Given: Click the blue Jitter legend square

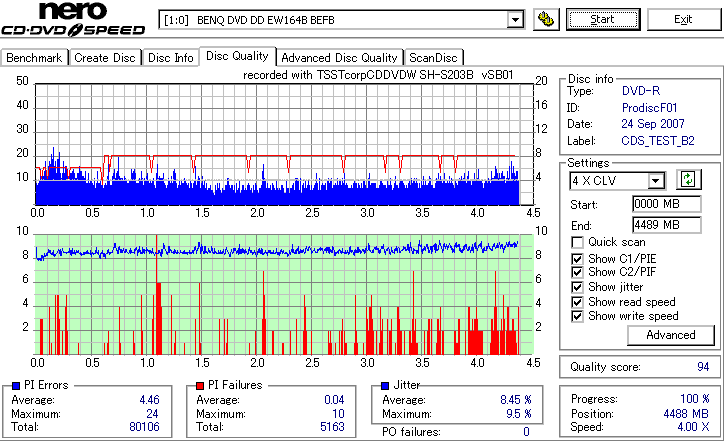Looking at the screenshot, I should [x=385, y=386].
